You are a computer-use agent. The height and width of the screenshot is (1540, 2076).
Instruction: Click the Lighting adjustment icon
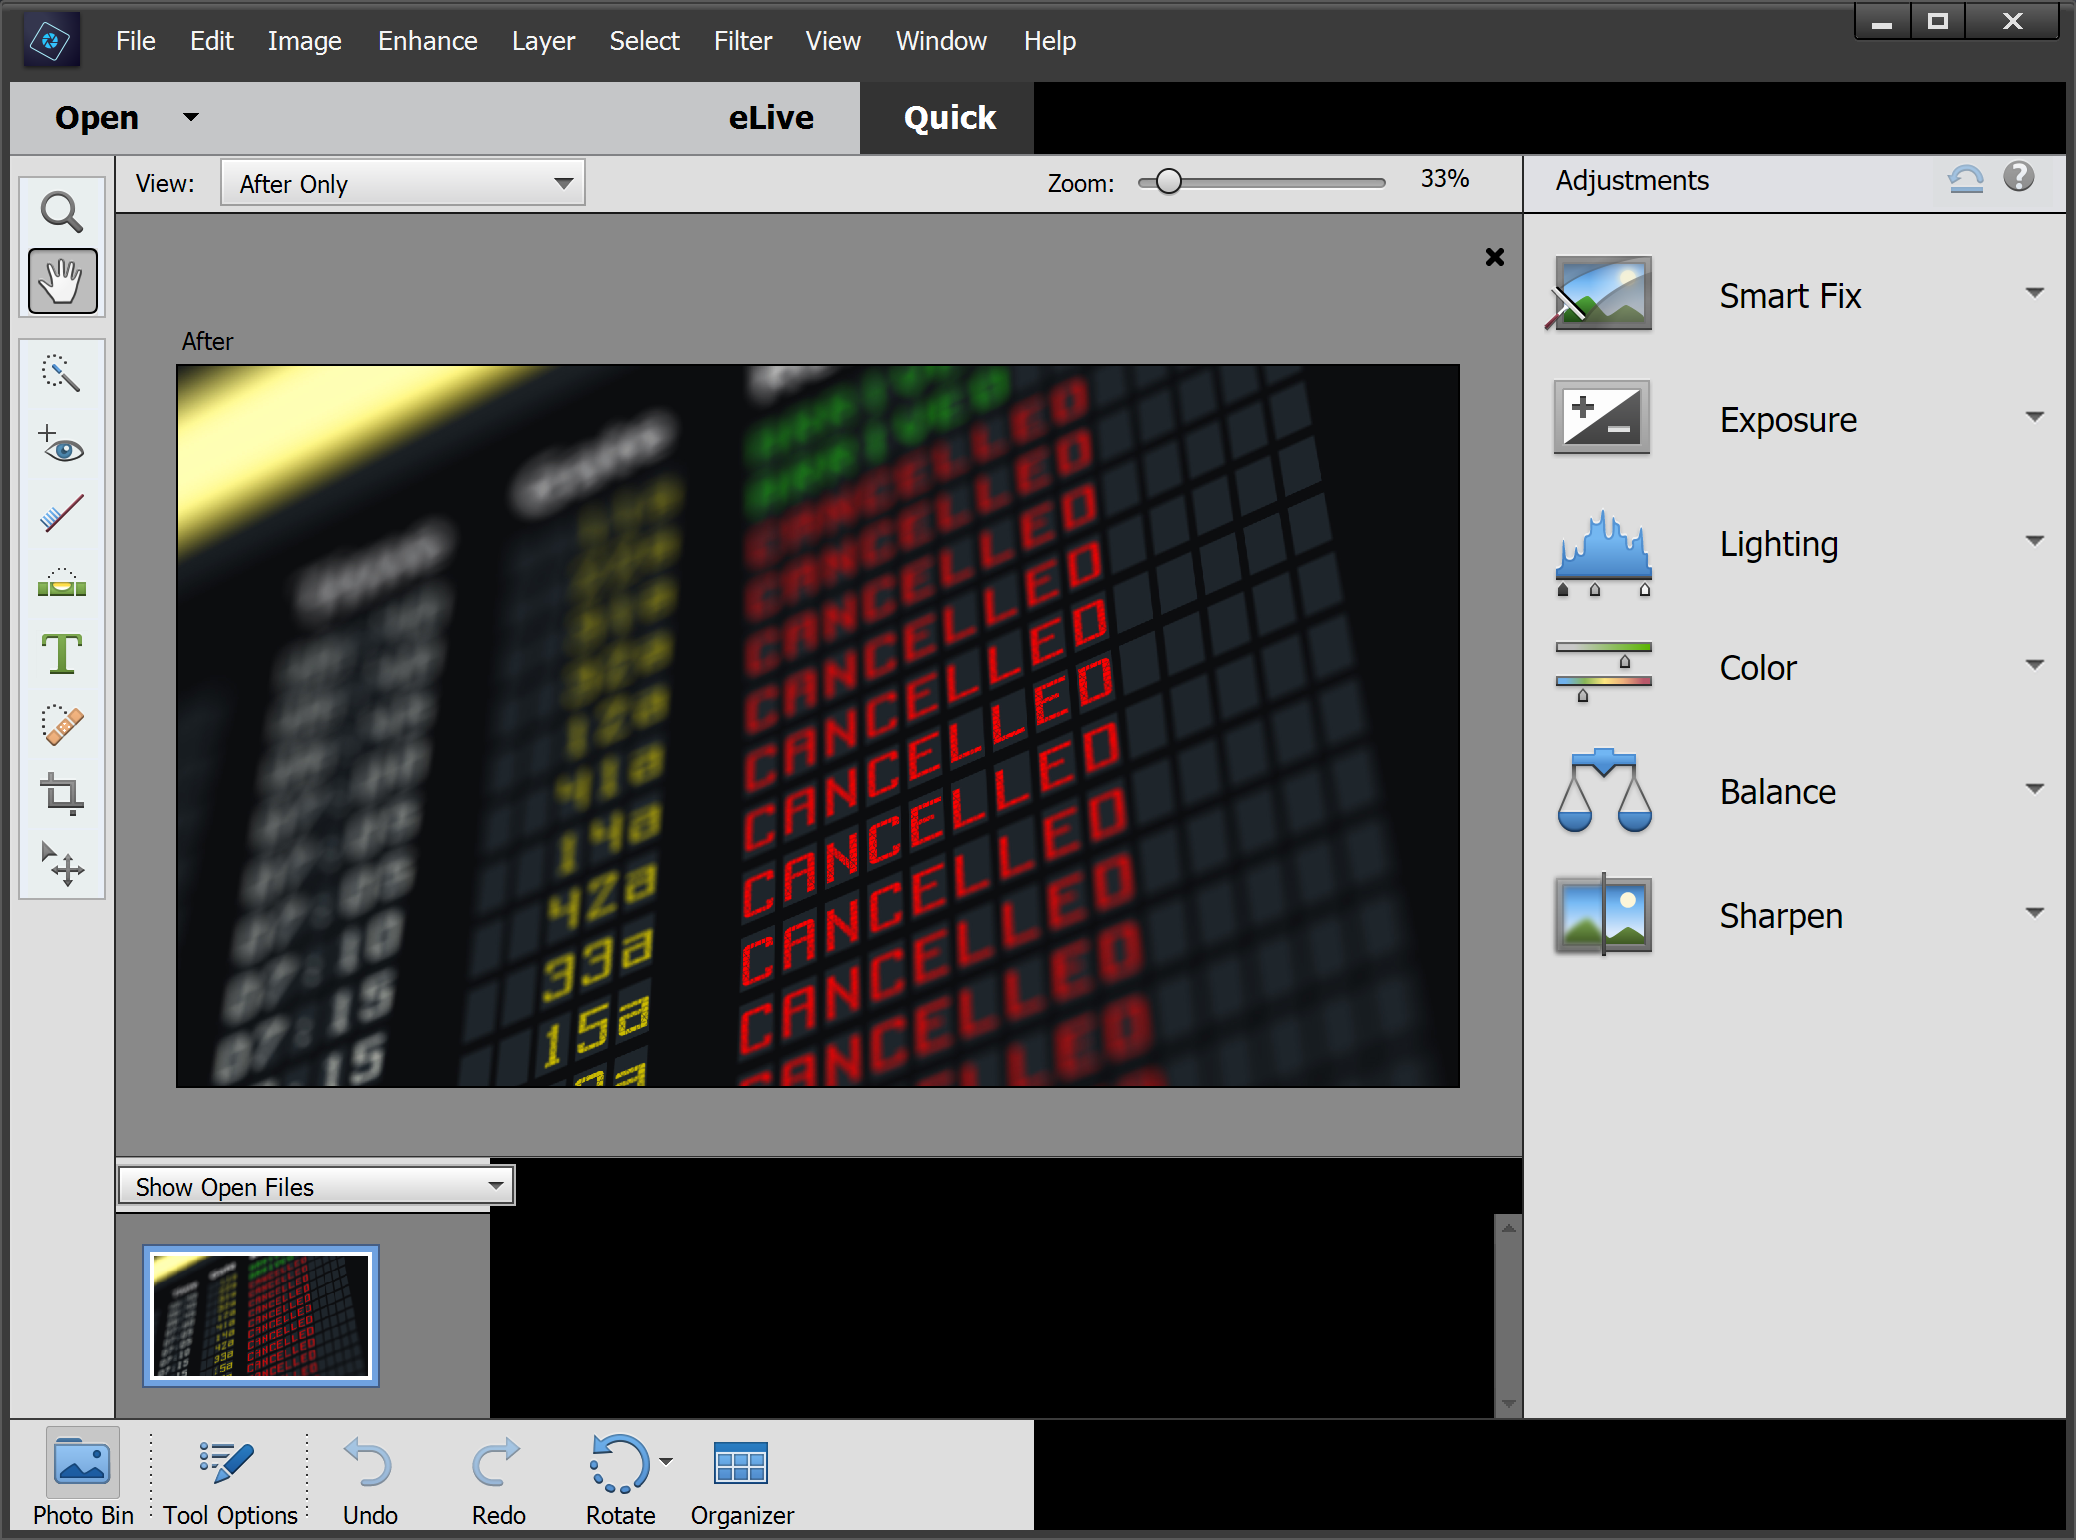(x=1601, y=542)
